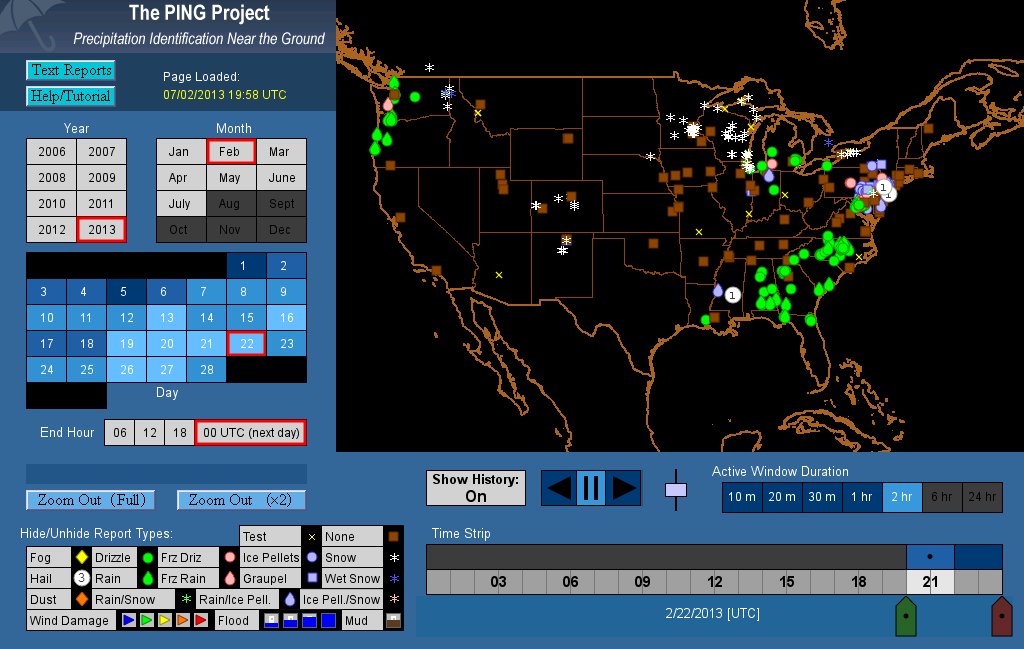Image resolution: width=1024 pixels, height=649 pixels.
Task: Choose month Jan
Action: point(179,152)
